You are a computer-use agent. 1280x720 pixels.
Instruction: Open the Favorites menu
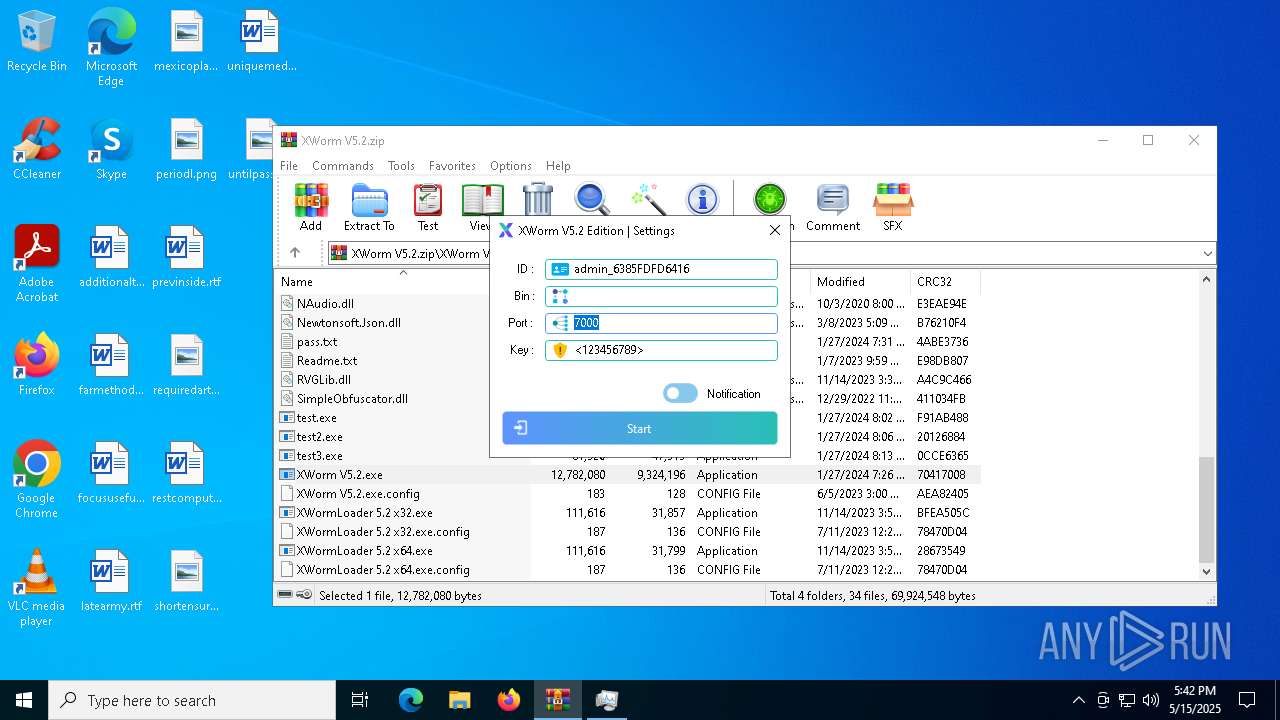[x=452, y=166]
